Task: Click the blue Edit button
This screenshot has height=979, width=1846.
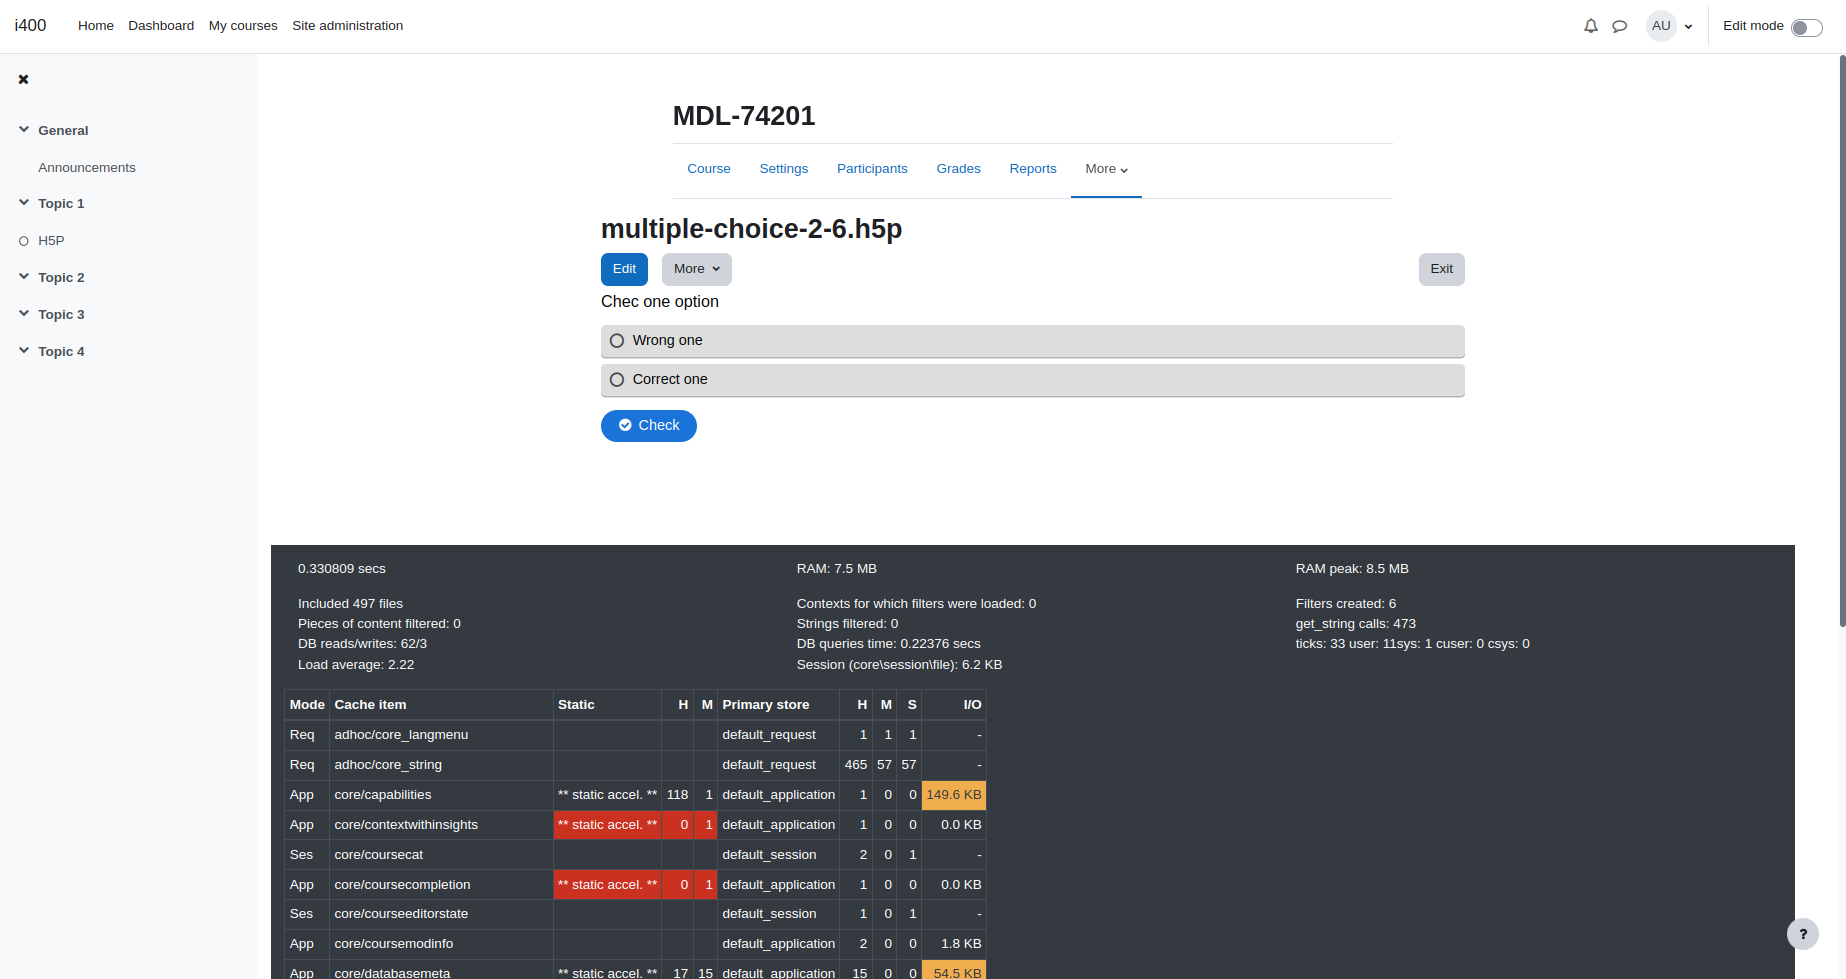Action: pyautogui.click(x=624, y=269)
